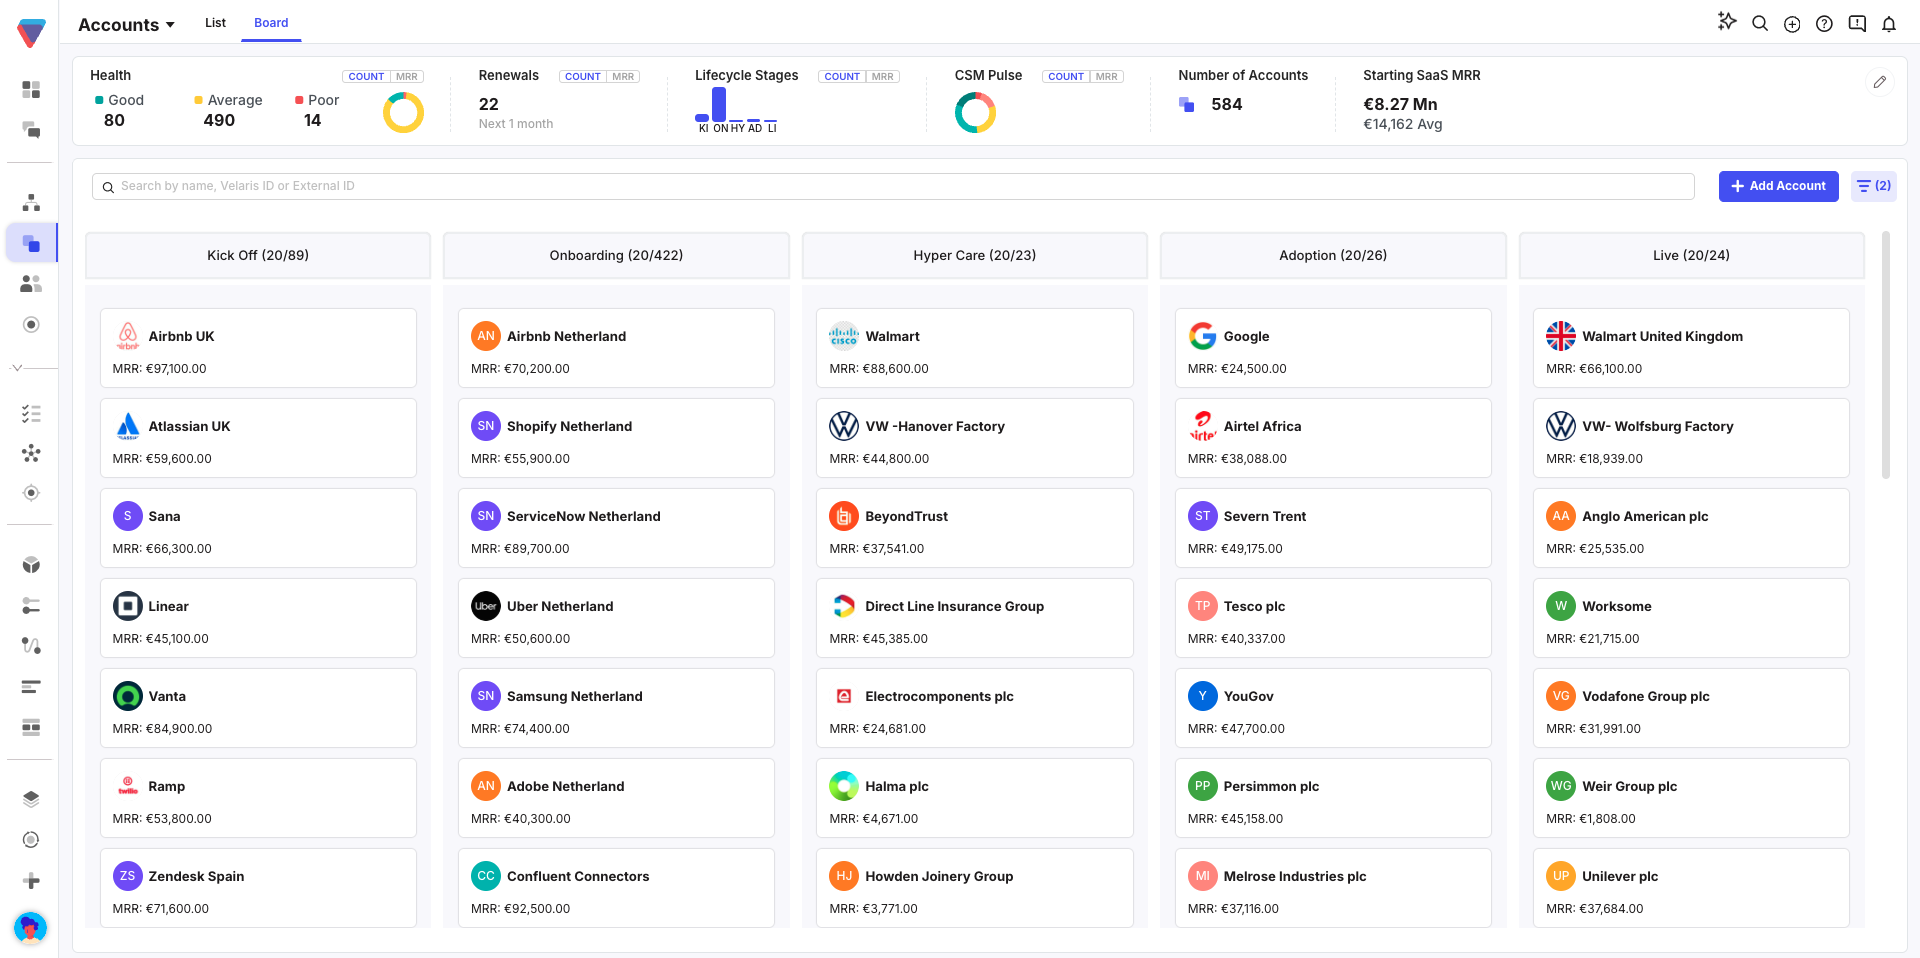Open the Vodafone Group plc account card
Image resolution: width=1920 pixels, height=958 pixels.
tap(1691, 708)
